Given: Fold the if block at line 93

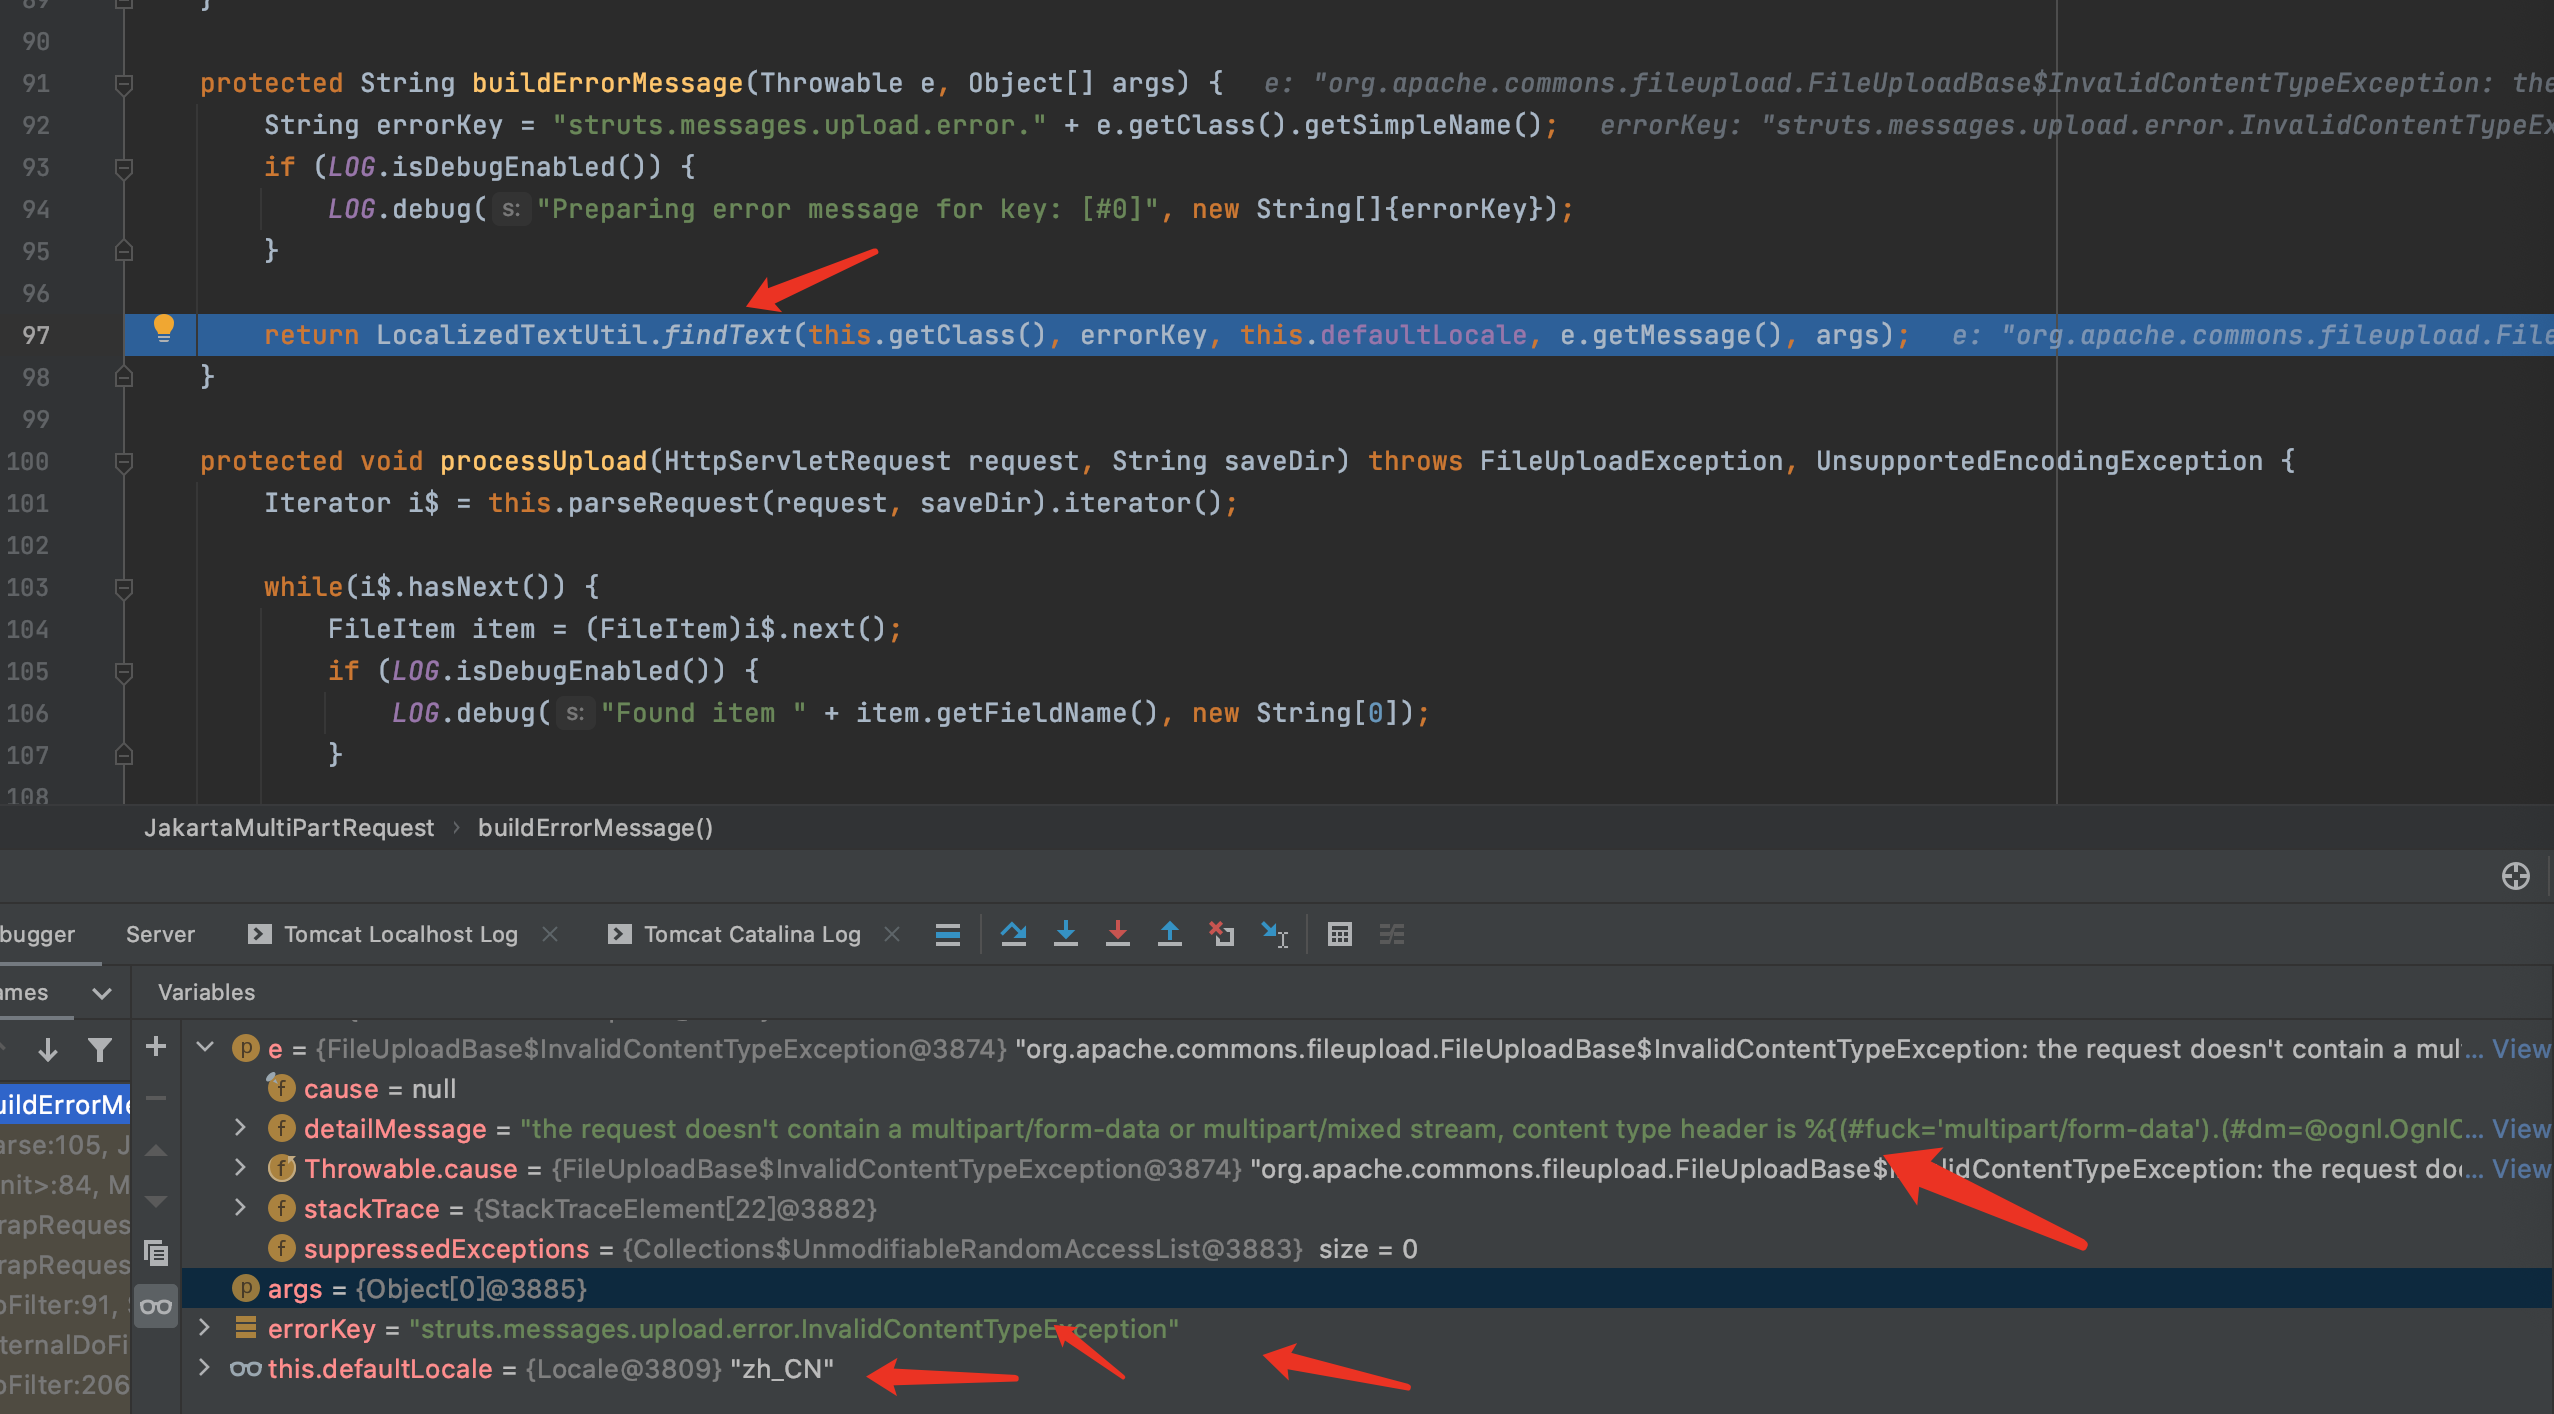Looking at the screenshot, I should click(124, 168).
